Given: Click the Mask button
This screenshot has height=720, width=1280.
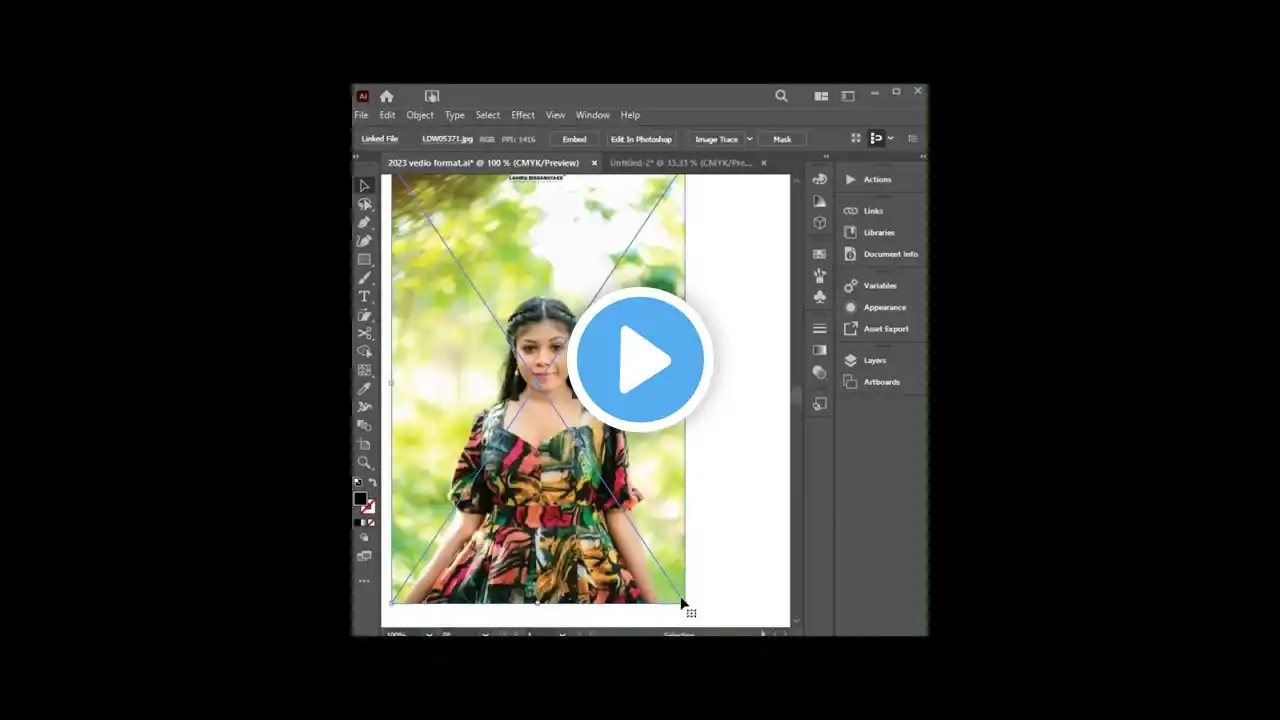Looking at the screenshot, I should [x=782, y=139].
